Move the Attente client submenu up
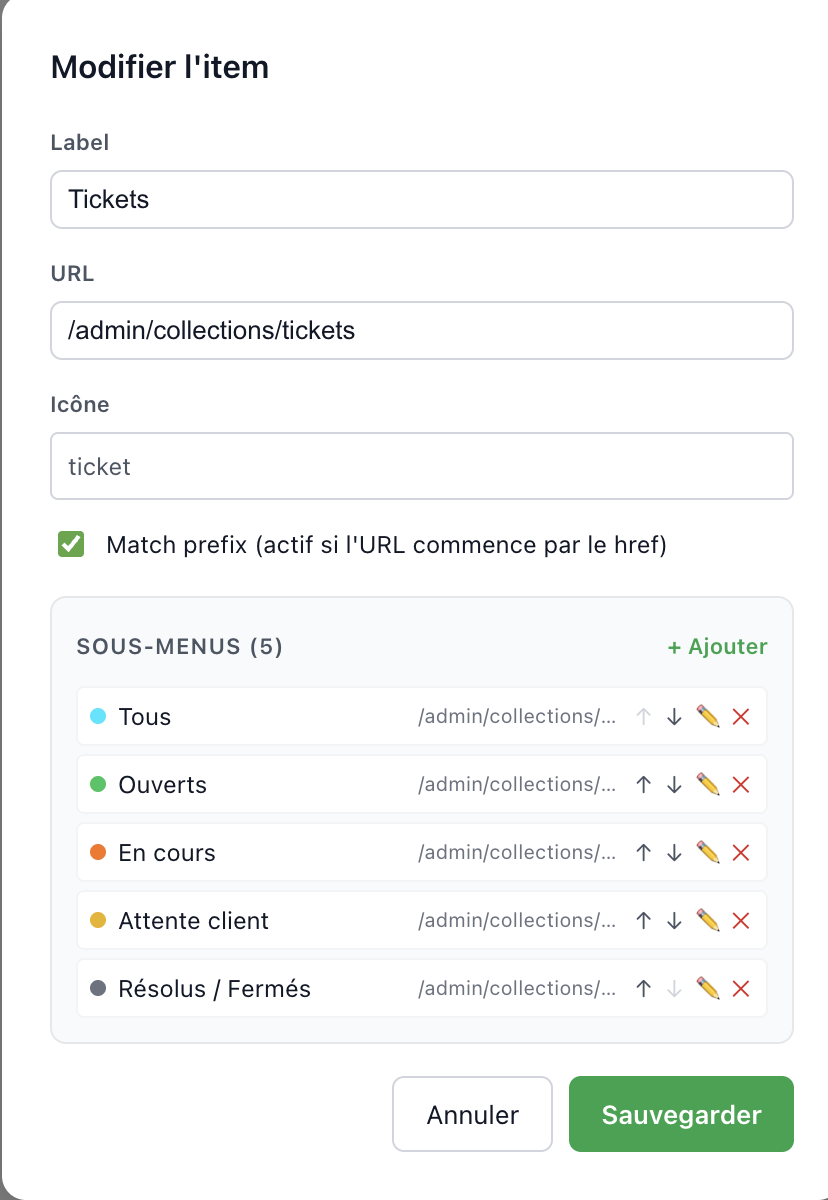 644,920
